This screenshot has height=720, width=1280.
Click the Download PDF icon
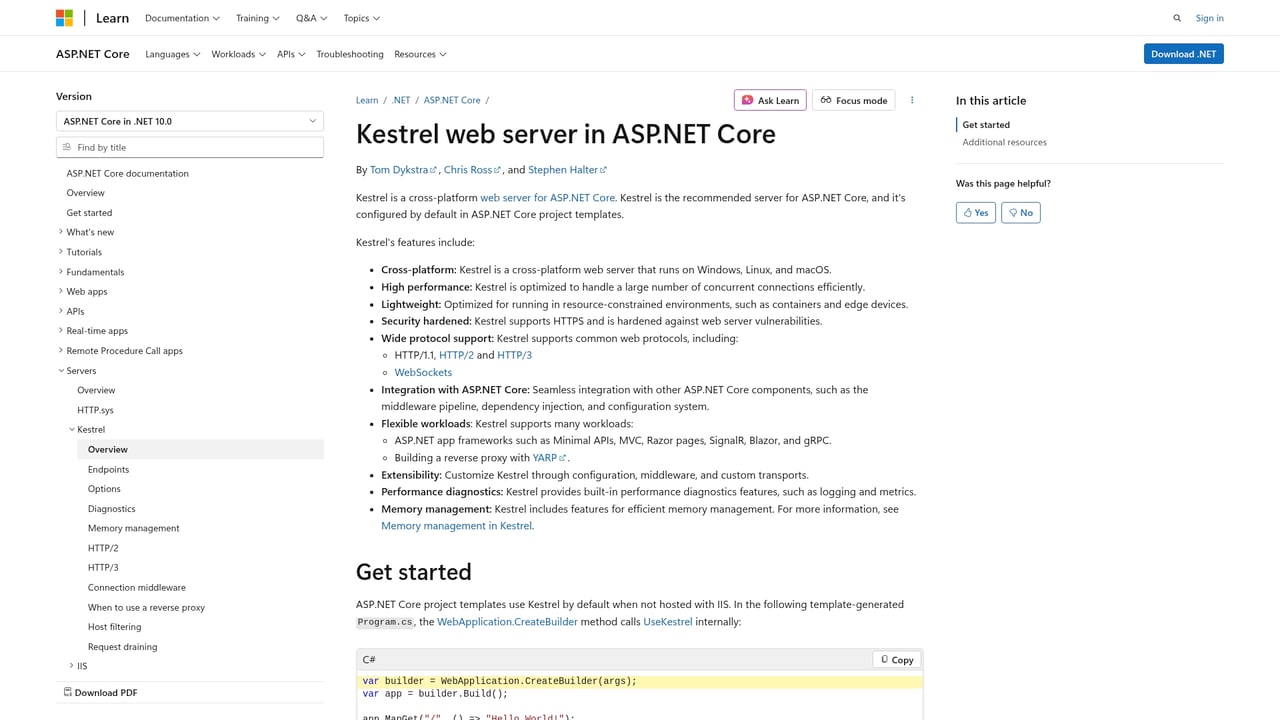pyautogui.click(x=66, y=692)
